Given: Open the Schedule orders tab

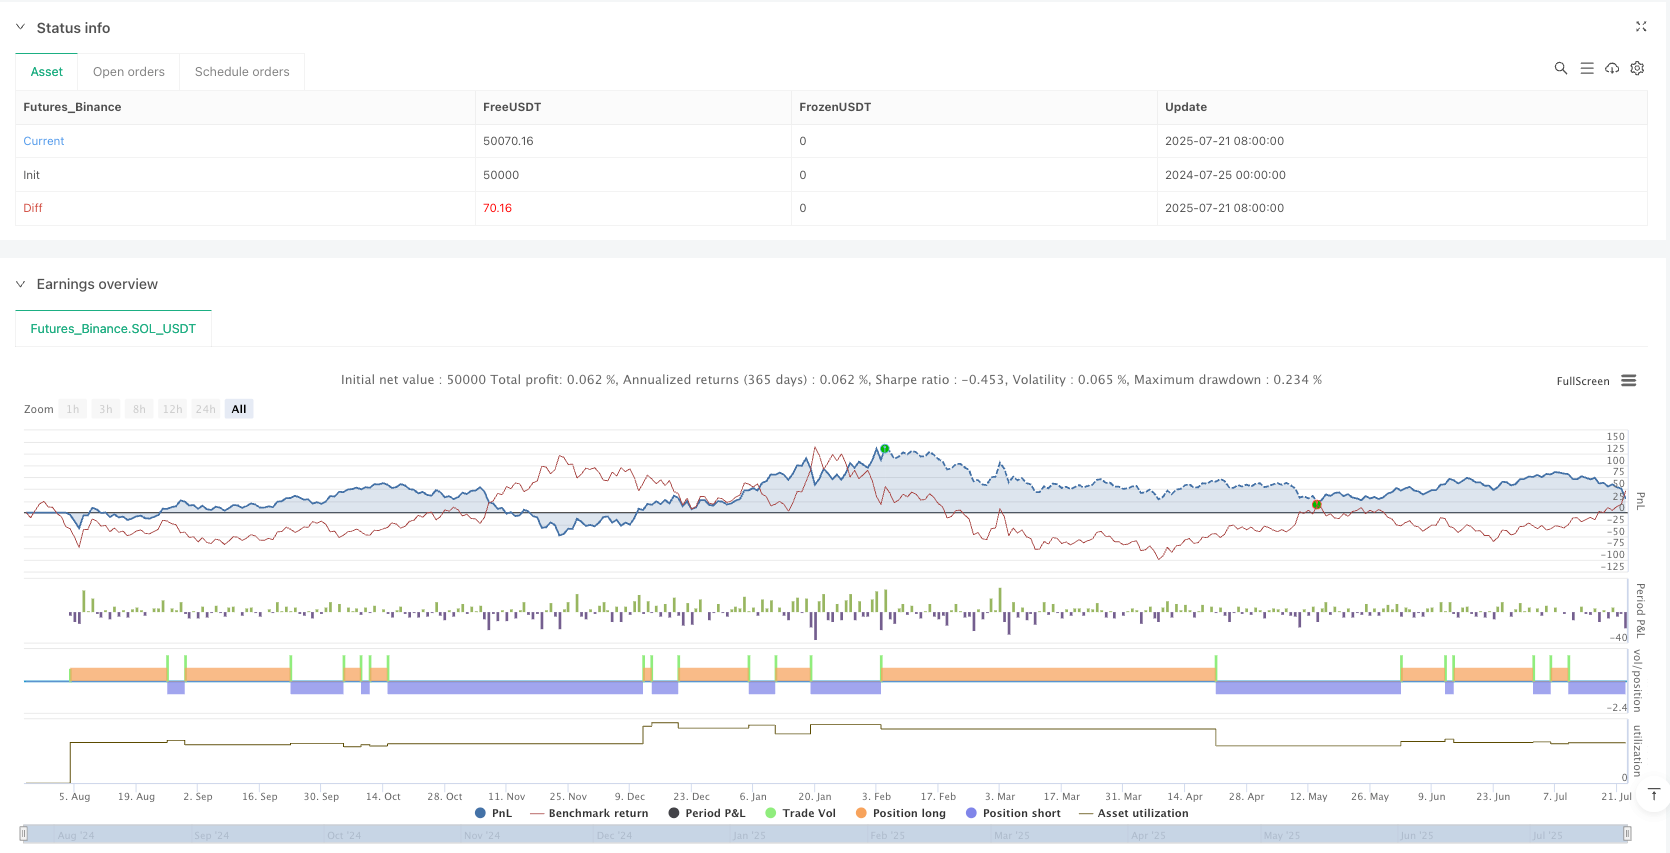Looking at the screenshot, I should click(x=242, y=72).
